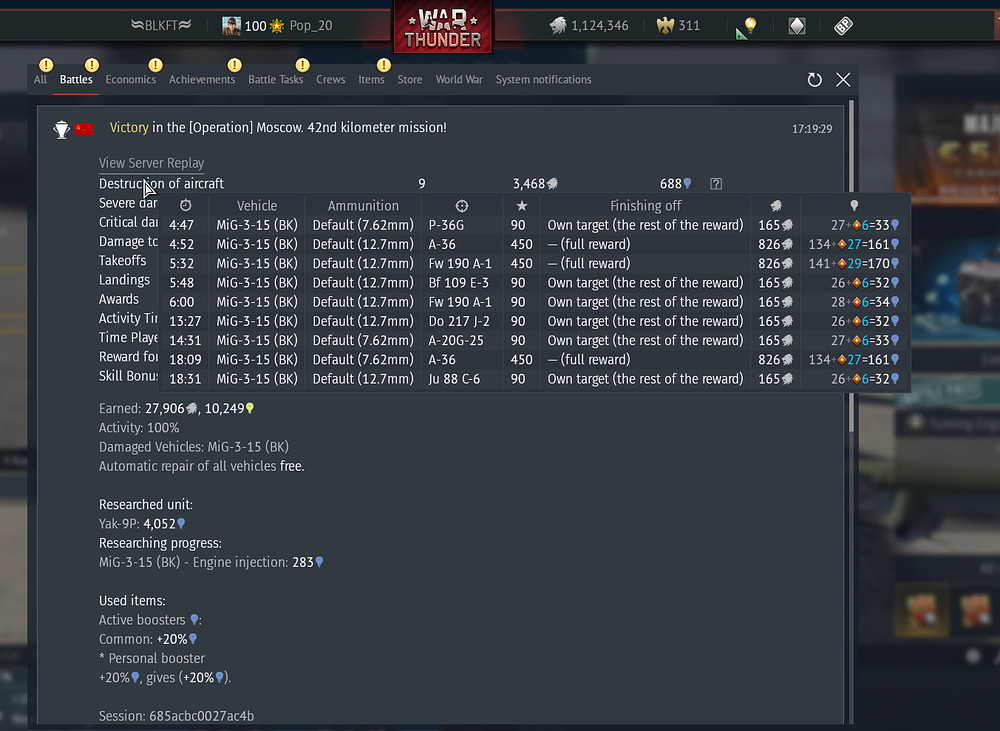Open the Items tab

tap(371, 79)
